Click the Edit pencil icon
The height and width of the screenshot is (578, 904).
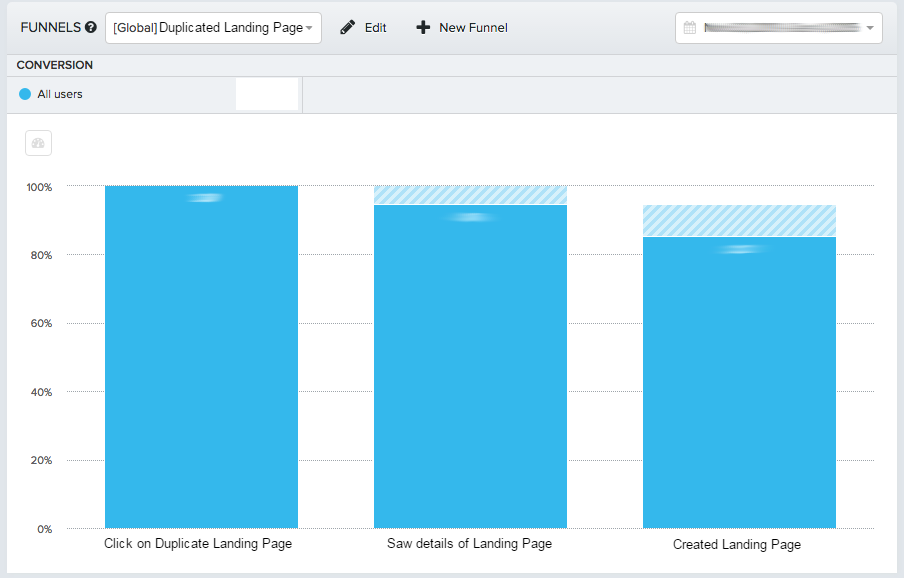348,27
